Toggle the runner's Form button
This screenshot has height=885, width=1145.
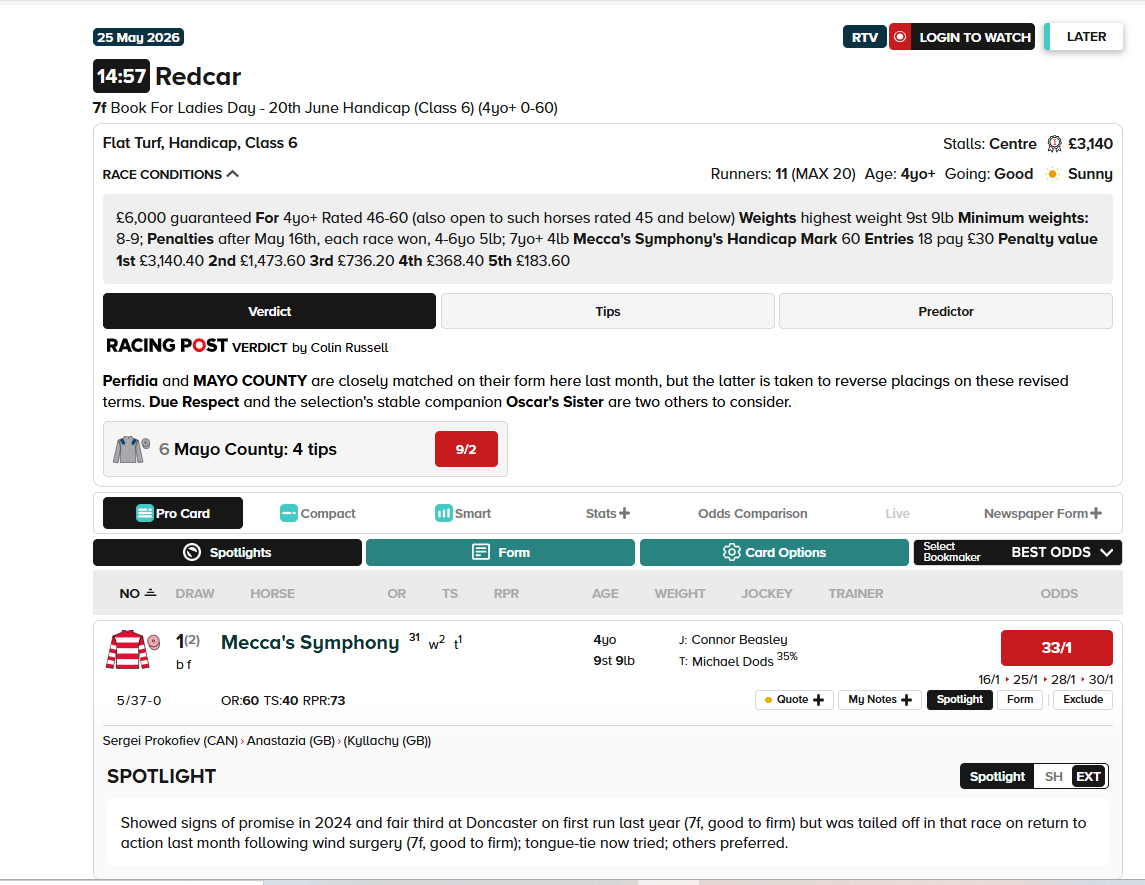pos(1020,700)
